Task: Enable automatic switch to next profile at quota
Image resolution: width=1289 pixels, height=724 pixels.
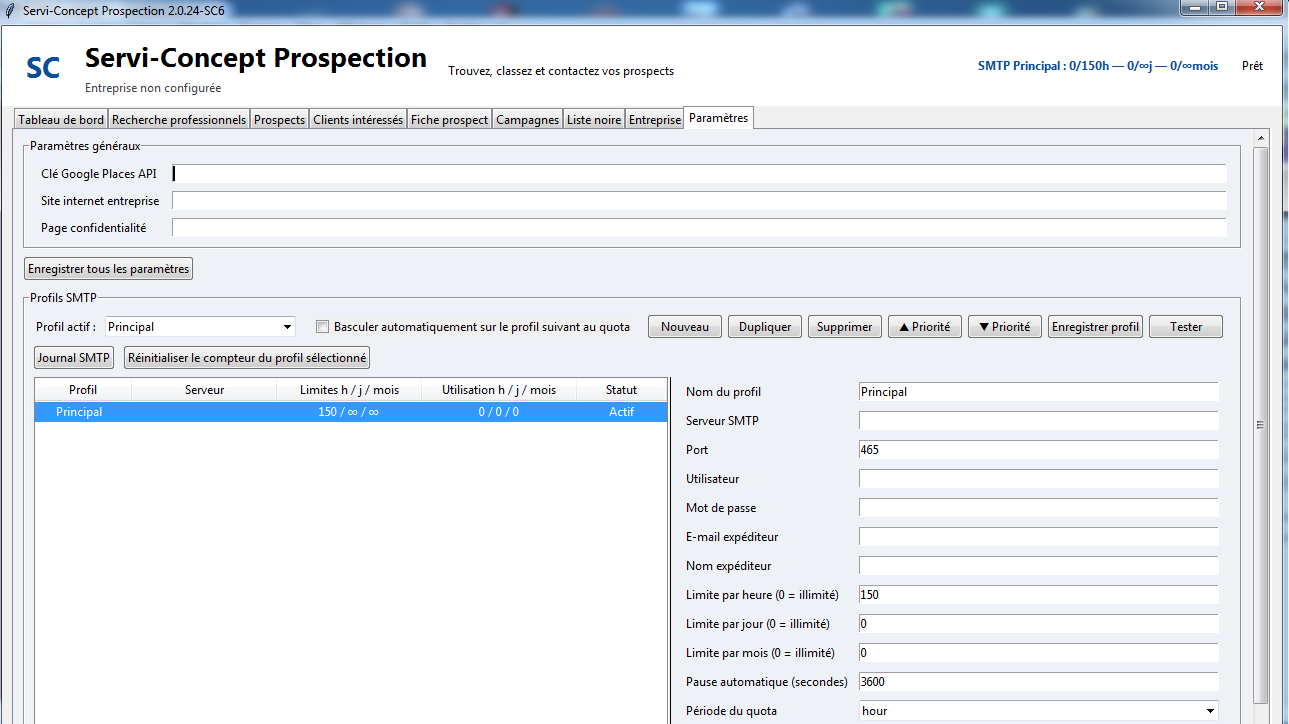Action: click(322, 327)
